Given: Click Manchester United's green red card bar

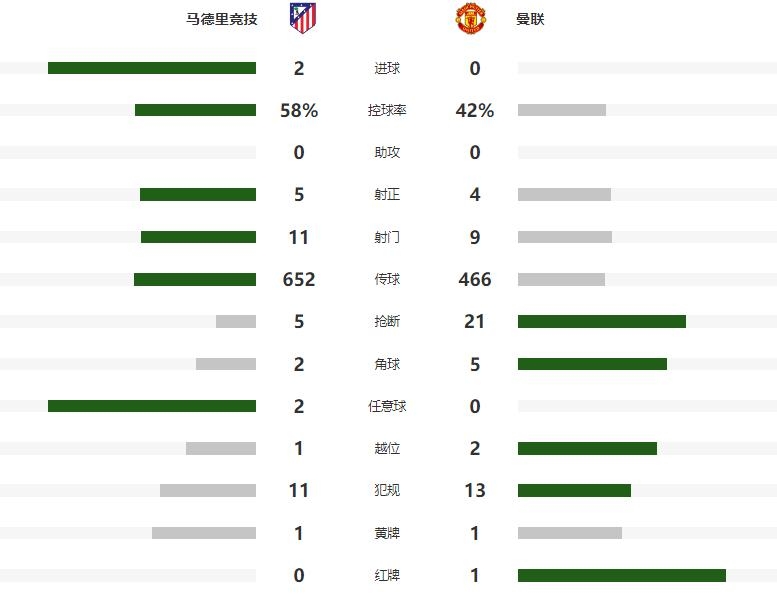Looking at the screenshot, I should [622, 575].
